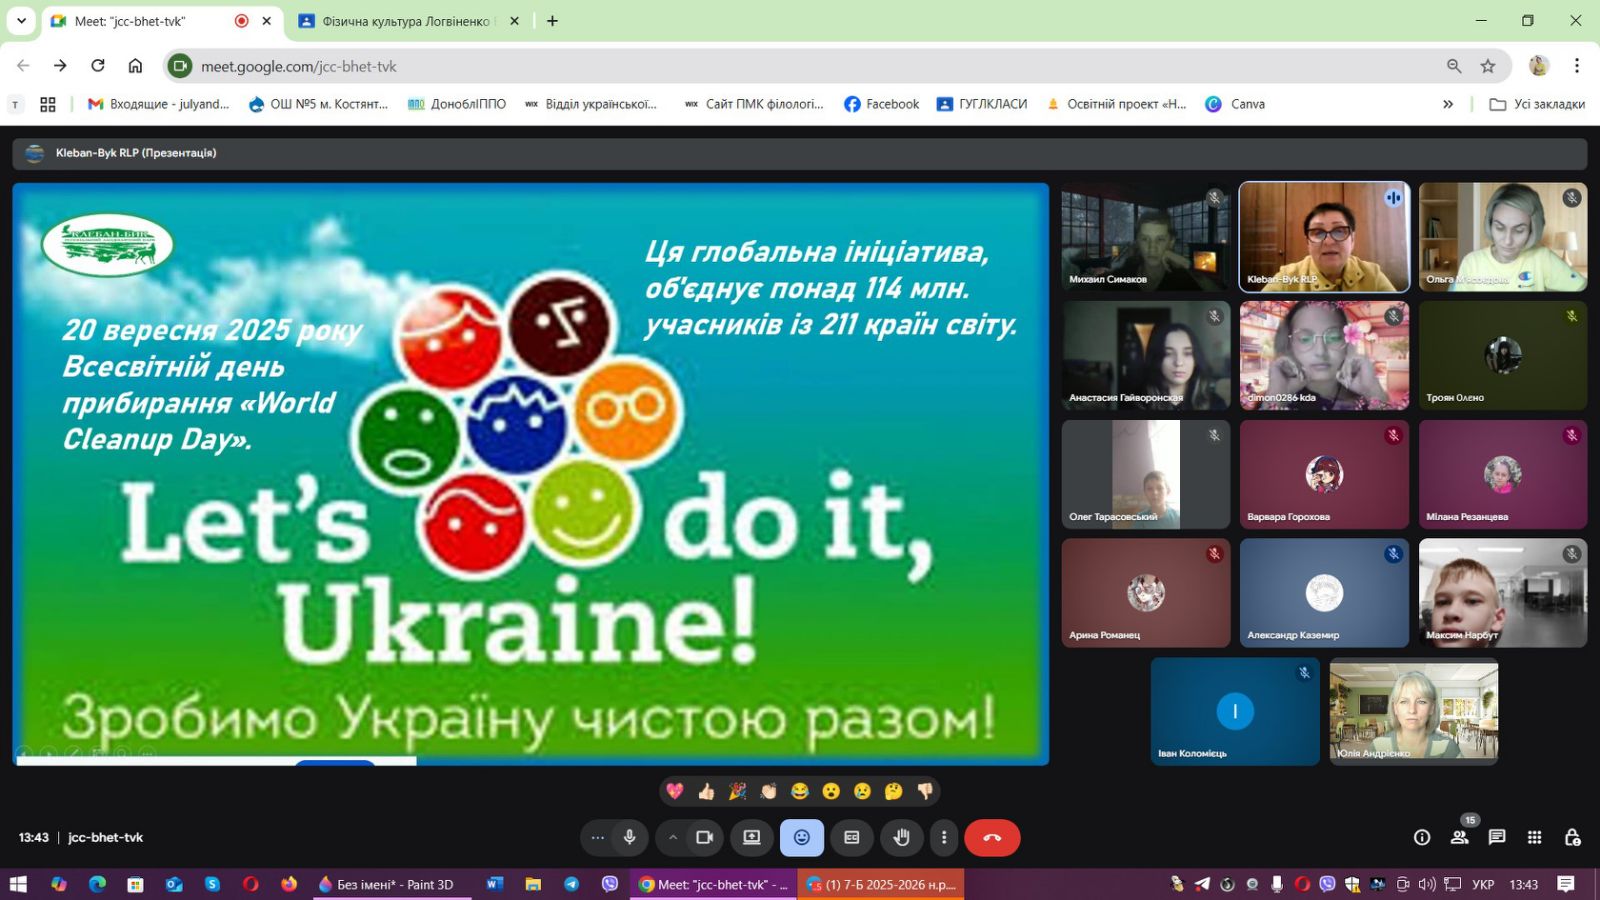Toggle the microphone on or off
This screenshot has width=1600, height=900.
tap(630, 838)
